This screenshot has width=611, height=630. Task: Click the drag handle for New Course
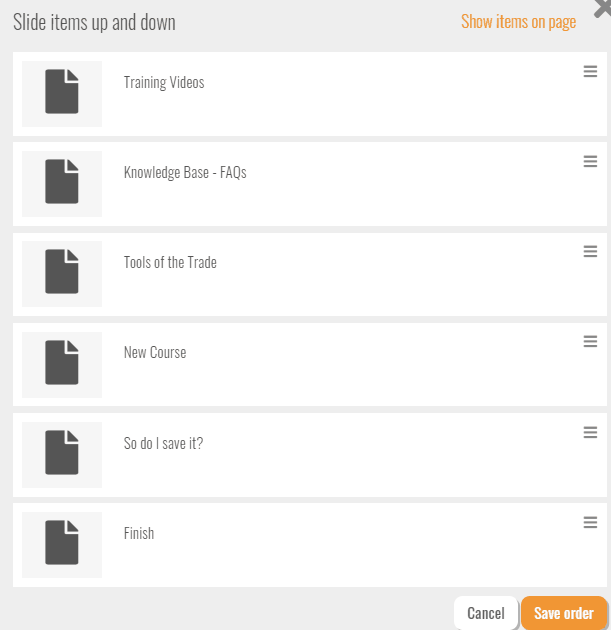tap(590, 342)
